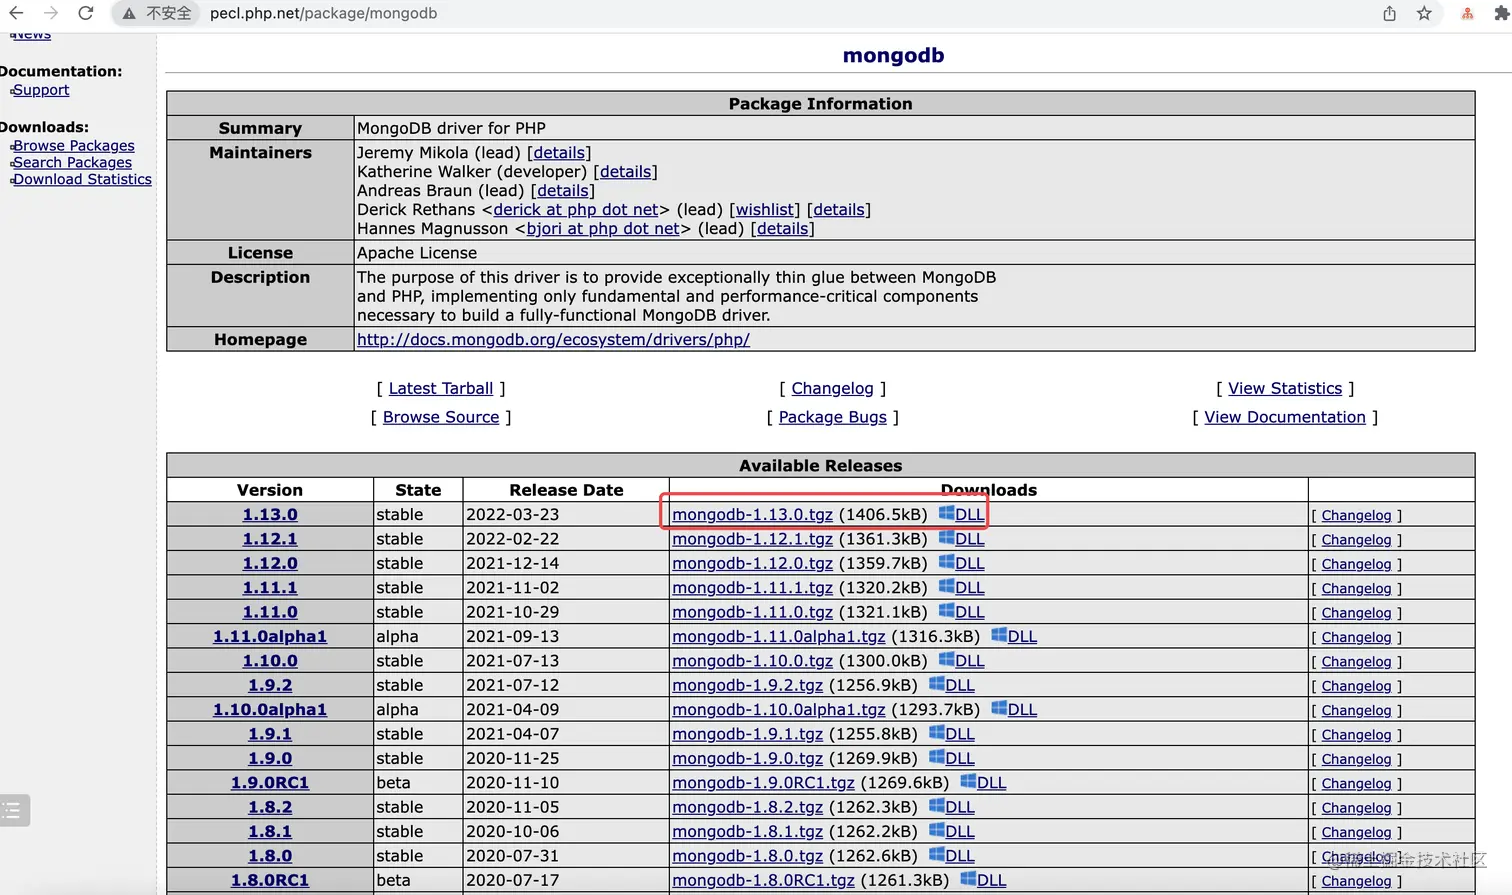View details for maintainer Katherine Walker
The image size is (1512, 895).
tap(625, 172)
